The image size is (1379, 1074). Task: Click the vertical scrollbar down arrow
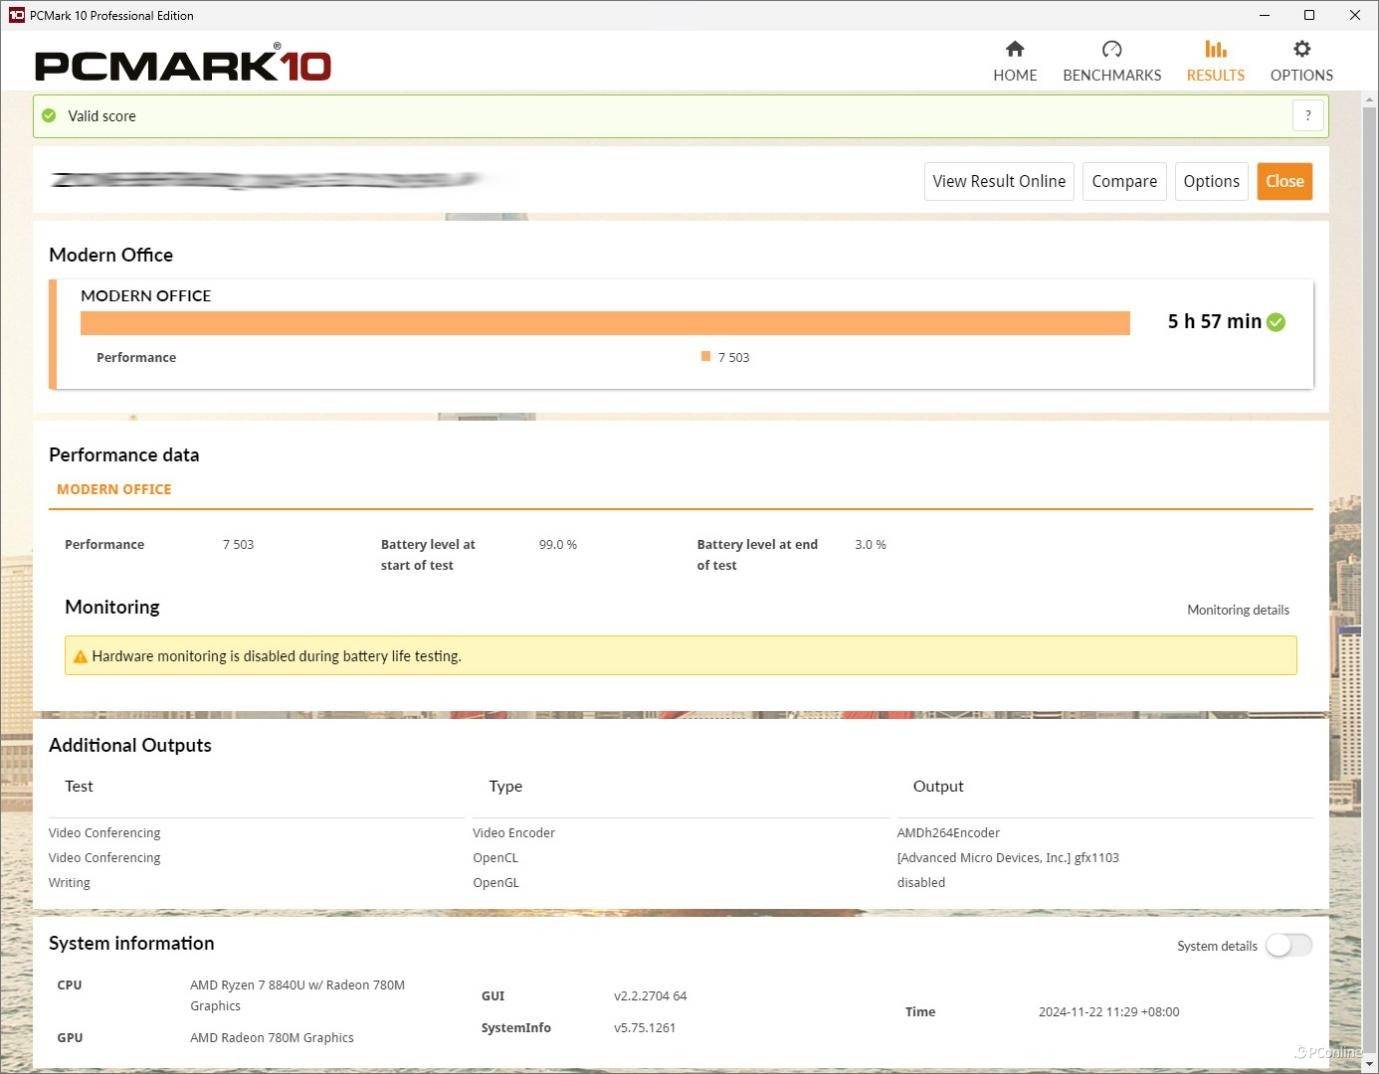[x=1369, y=1064]
